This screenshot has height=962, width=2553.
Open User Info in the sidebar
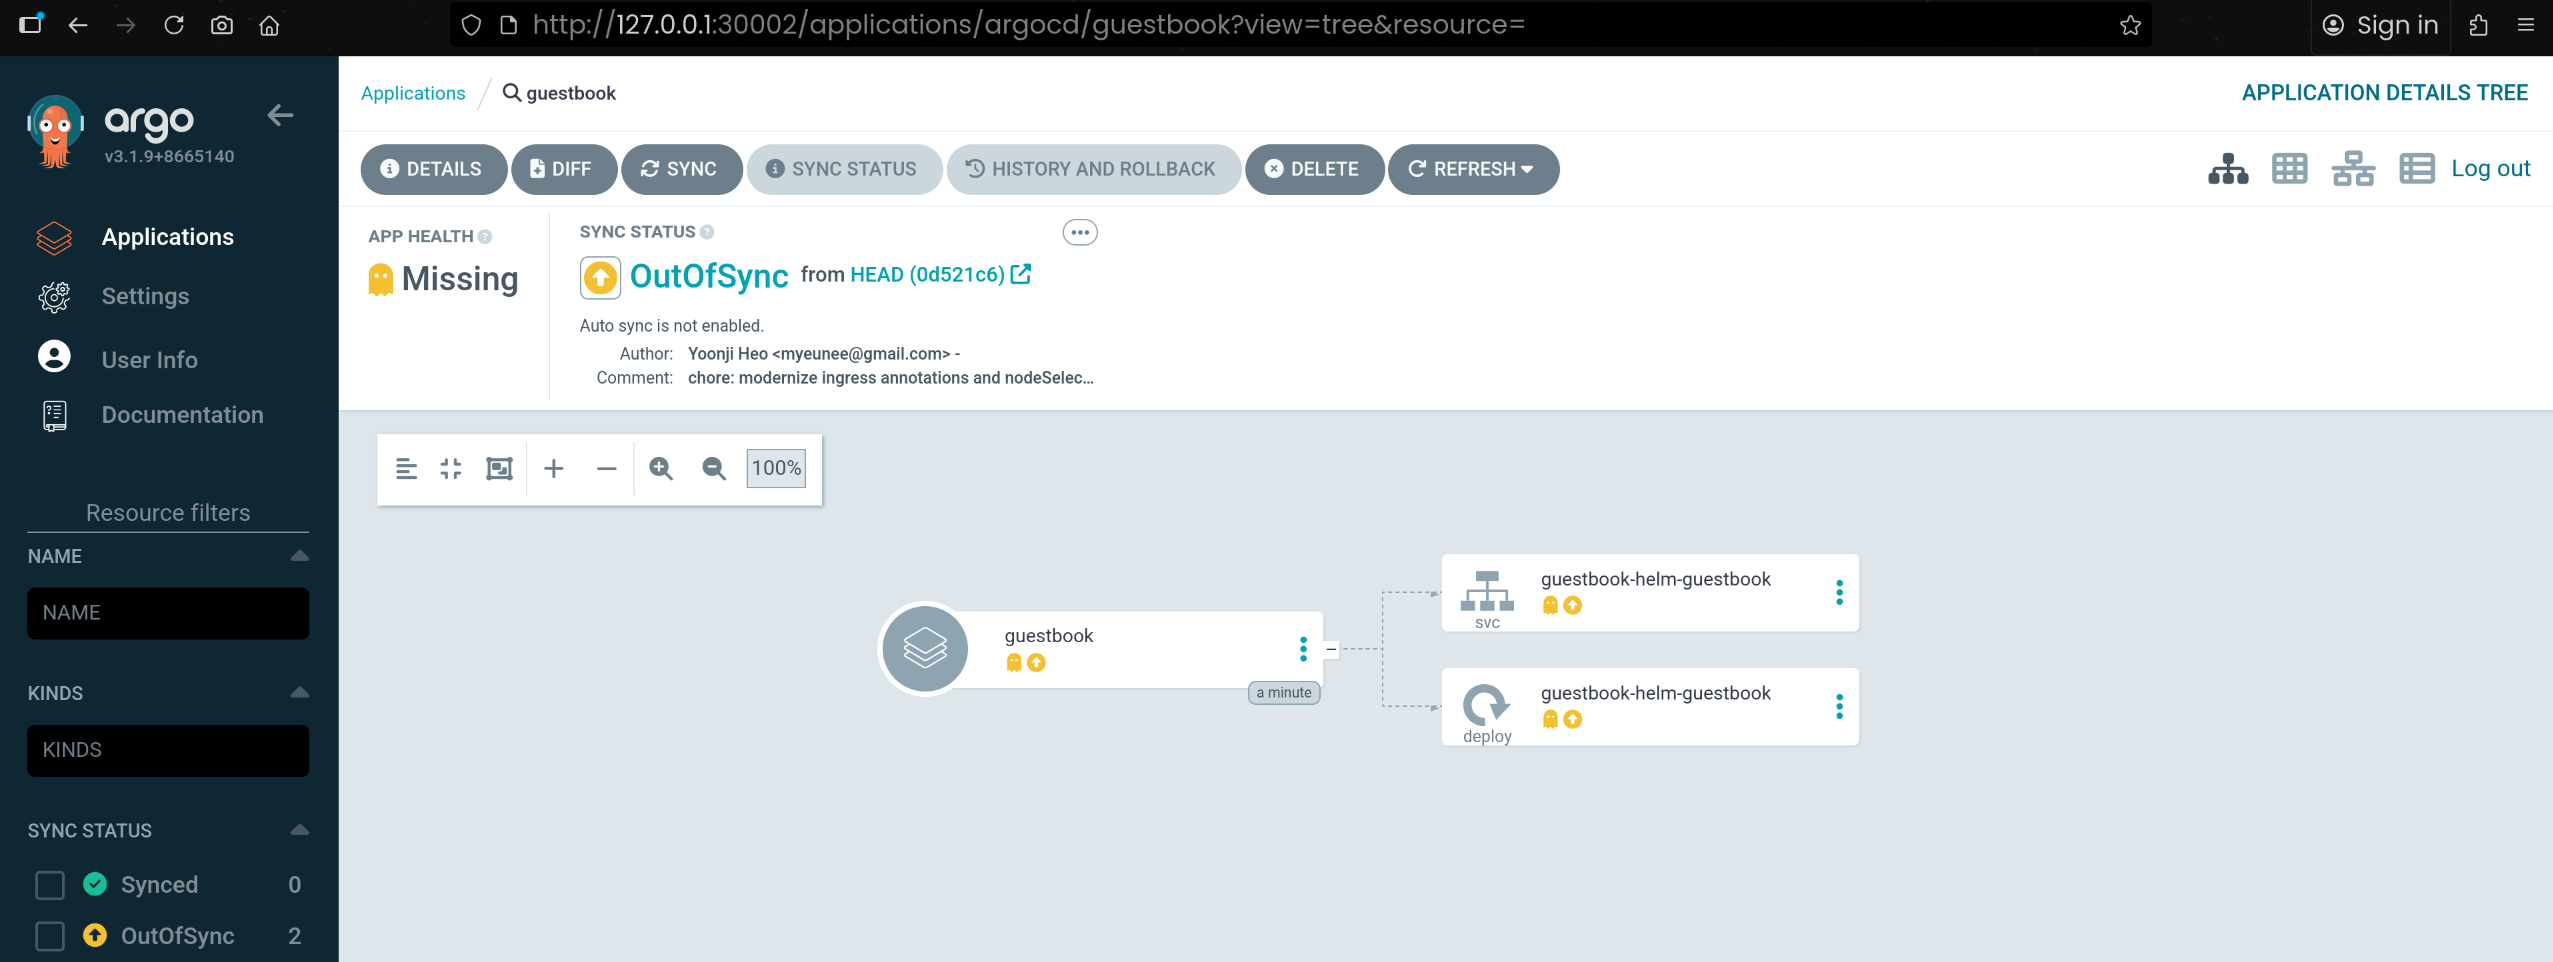tap(150, 359)
